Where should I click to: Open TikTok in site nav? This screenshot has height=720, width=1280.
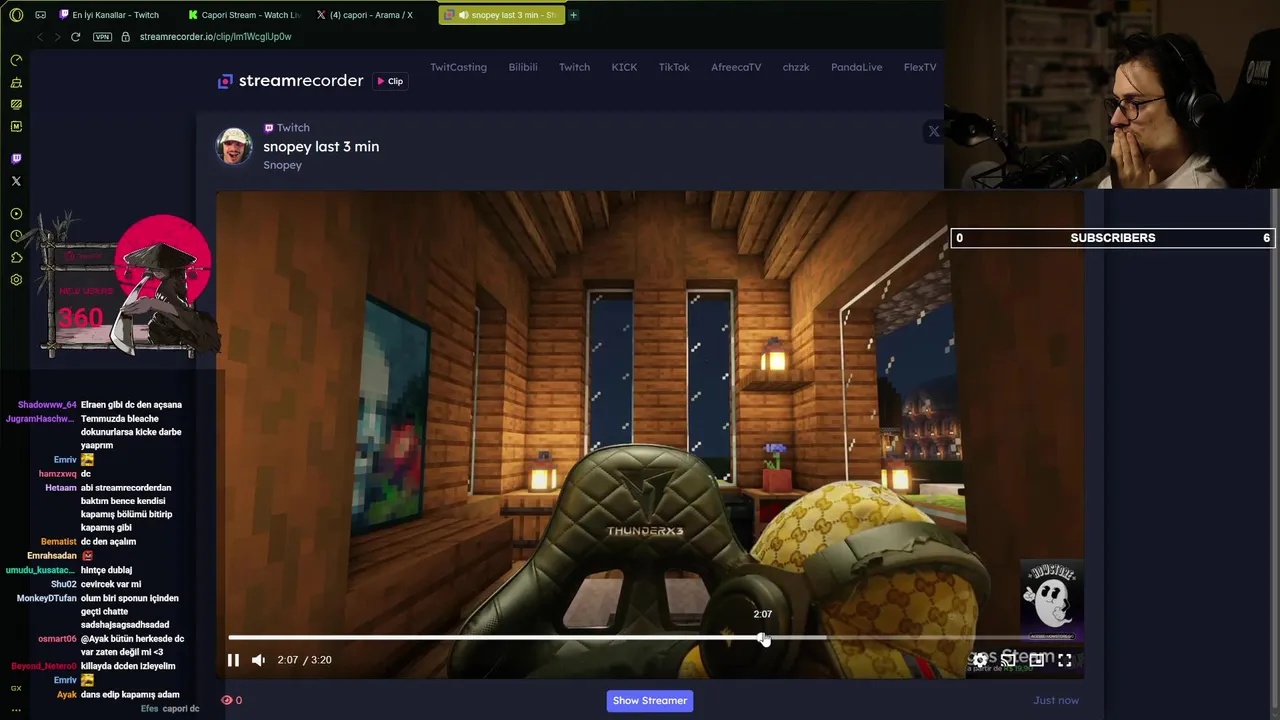(674, 67)
